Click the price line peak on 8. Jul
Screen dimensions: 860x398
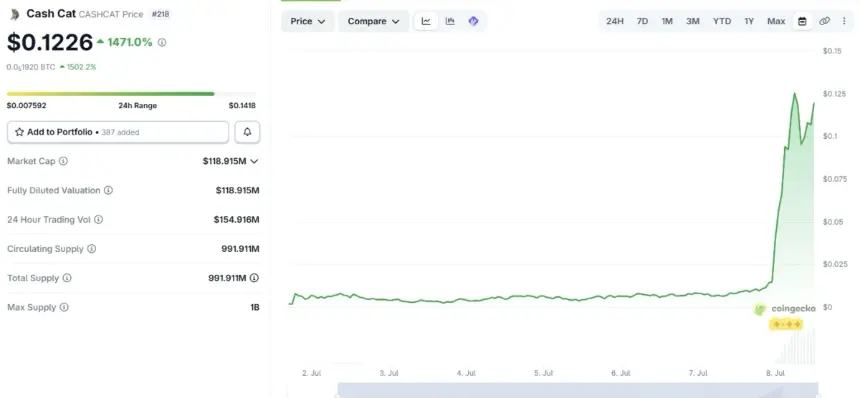point(794,94)
